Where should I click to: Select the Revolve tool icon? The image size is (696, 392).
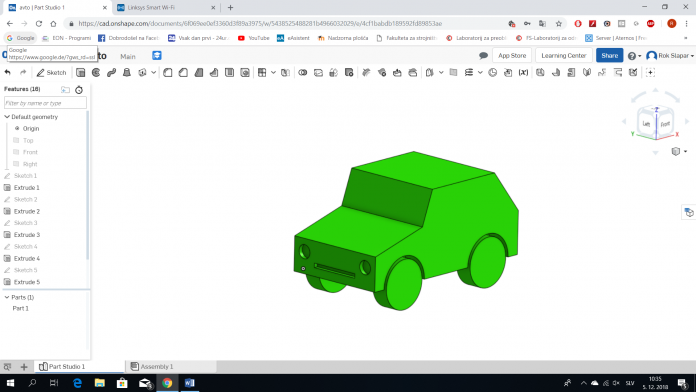(x=96, y=72)
